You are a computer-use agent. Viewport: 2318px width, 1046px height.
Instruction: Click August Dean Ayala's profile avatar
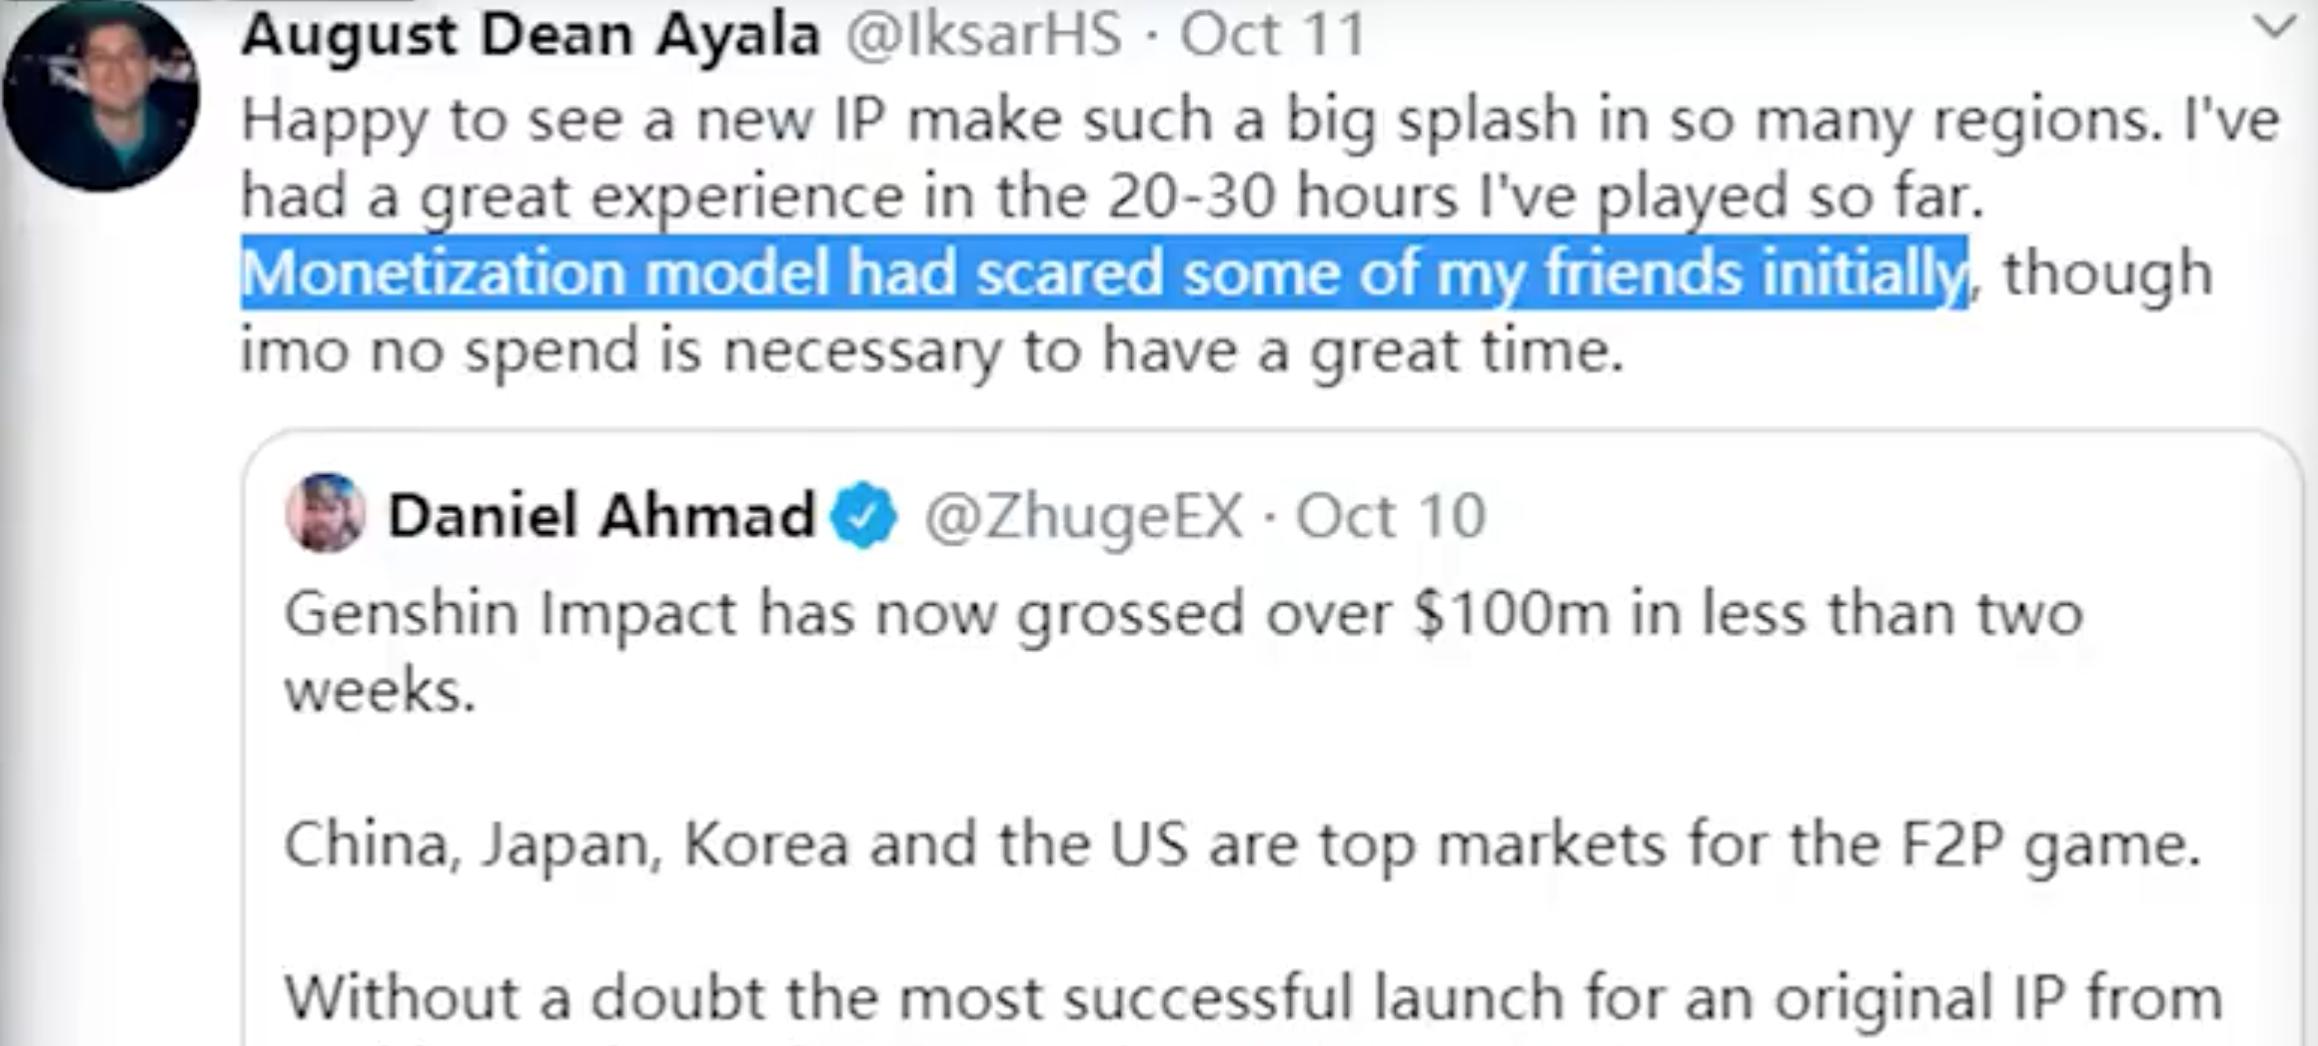pos(100,95)
